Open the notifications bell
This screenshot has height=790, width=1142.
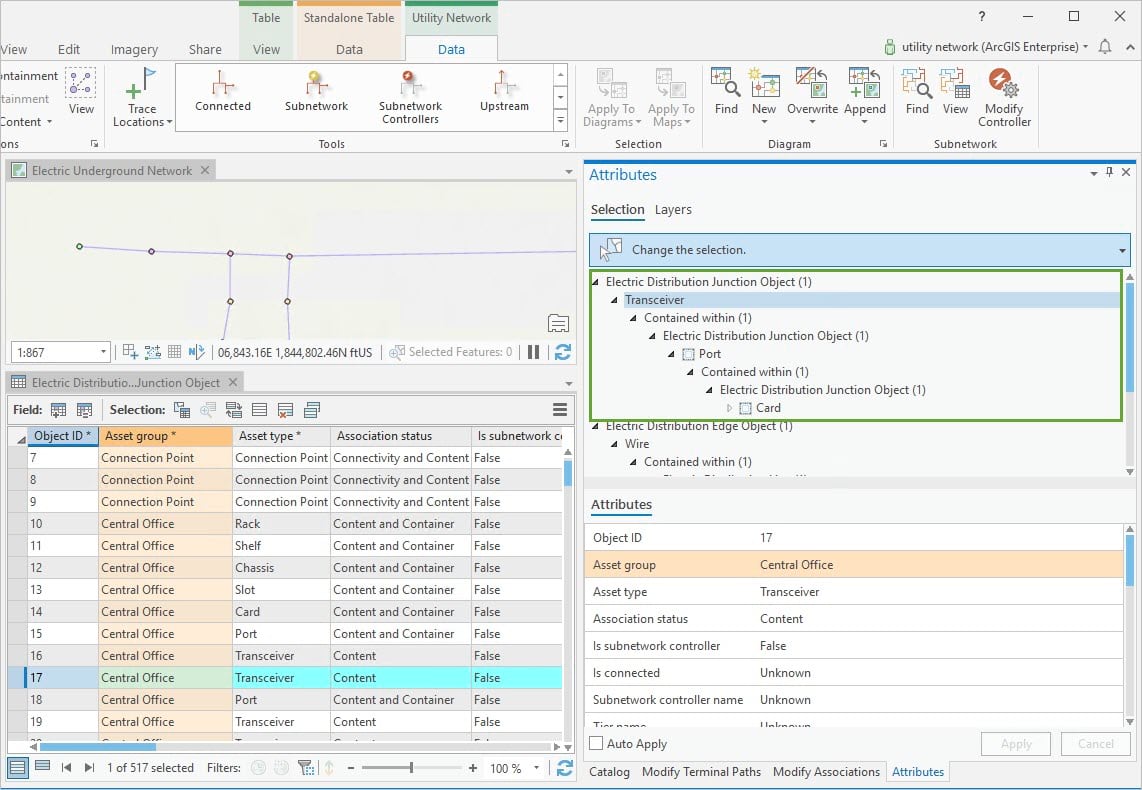coord(1105,47)
